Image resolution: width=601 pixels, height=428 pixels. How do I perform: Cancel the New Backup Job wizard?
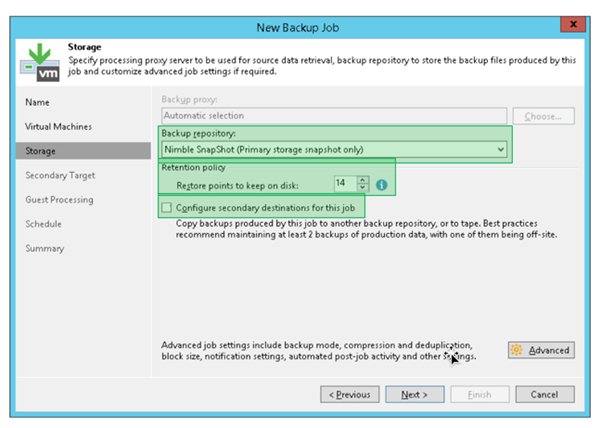tap(545, 394)
